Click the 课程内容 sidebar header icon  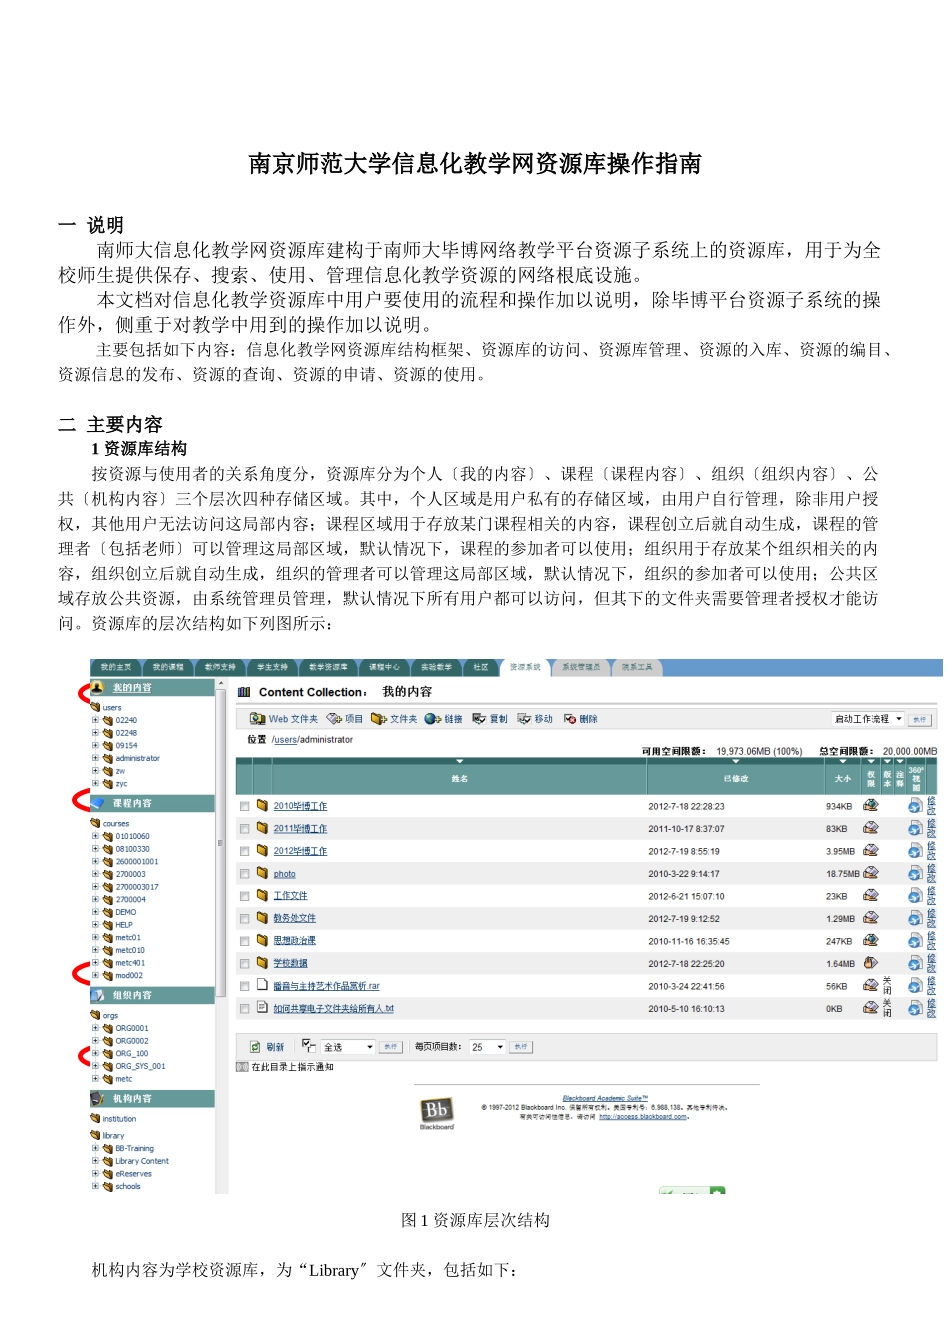pyautogui.click(x=98, y=803)
